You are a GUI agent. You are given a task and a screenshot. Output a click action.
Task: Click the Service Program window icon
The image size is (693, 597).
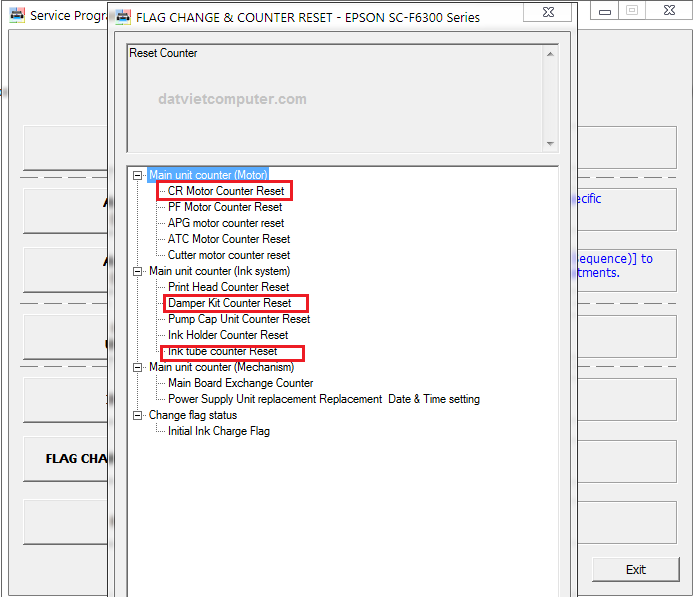click(x=14, y=16)
